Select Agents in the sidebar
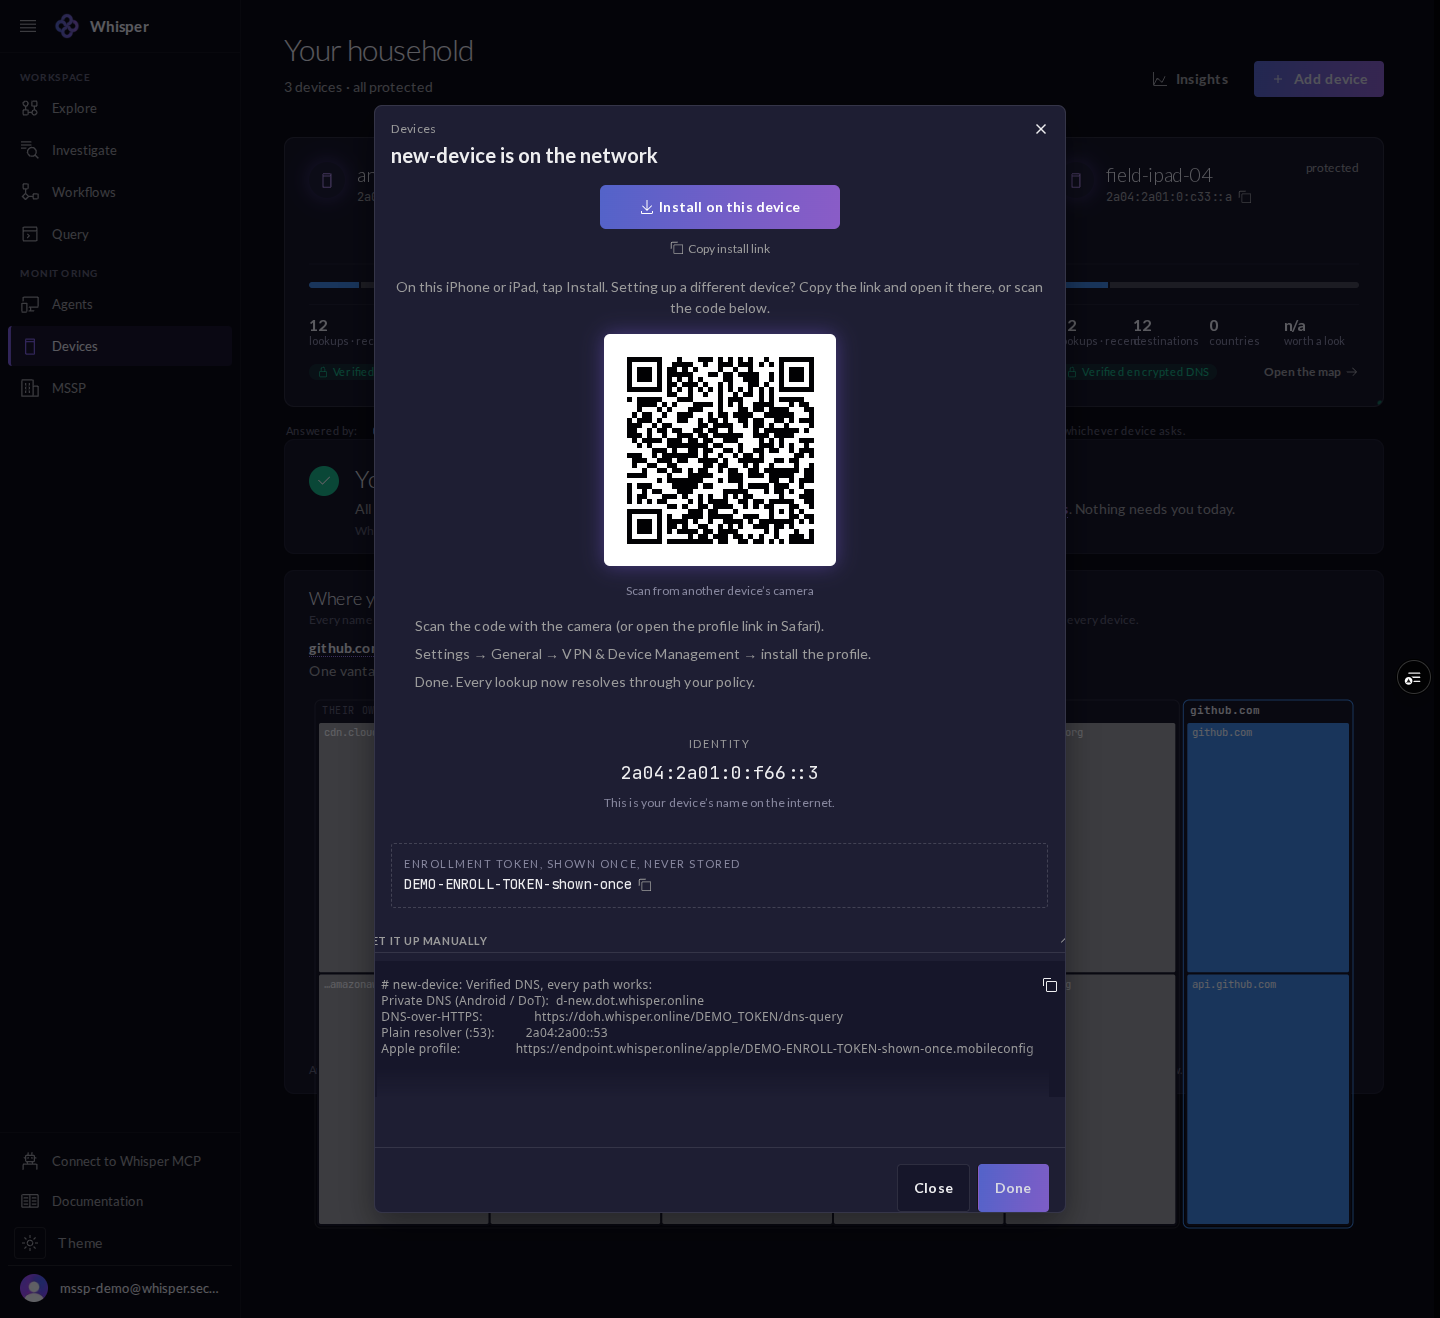This screenshot has height=1318, width=1440. click(x=120, y=304)
